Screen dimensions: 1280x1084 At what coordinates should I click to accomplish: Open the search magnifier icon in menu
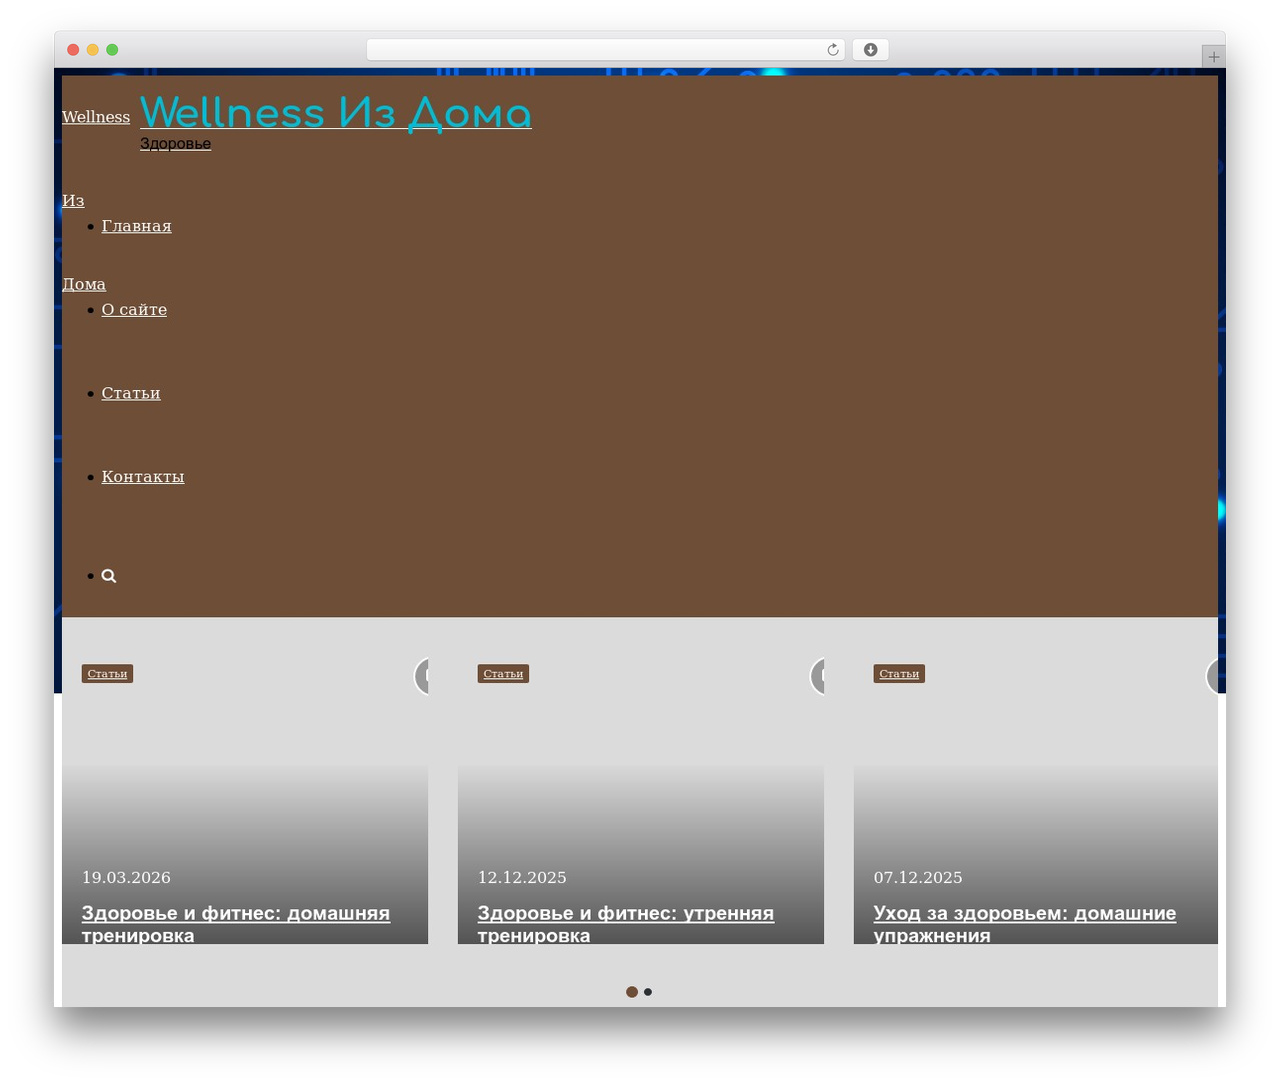pos(109,576)
